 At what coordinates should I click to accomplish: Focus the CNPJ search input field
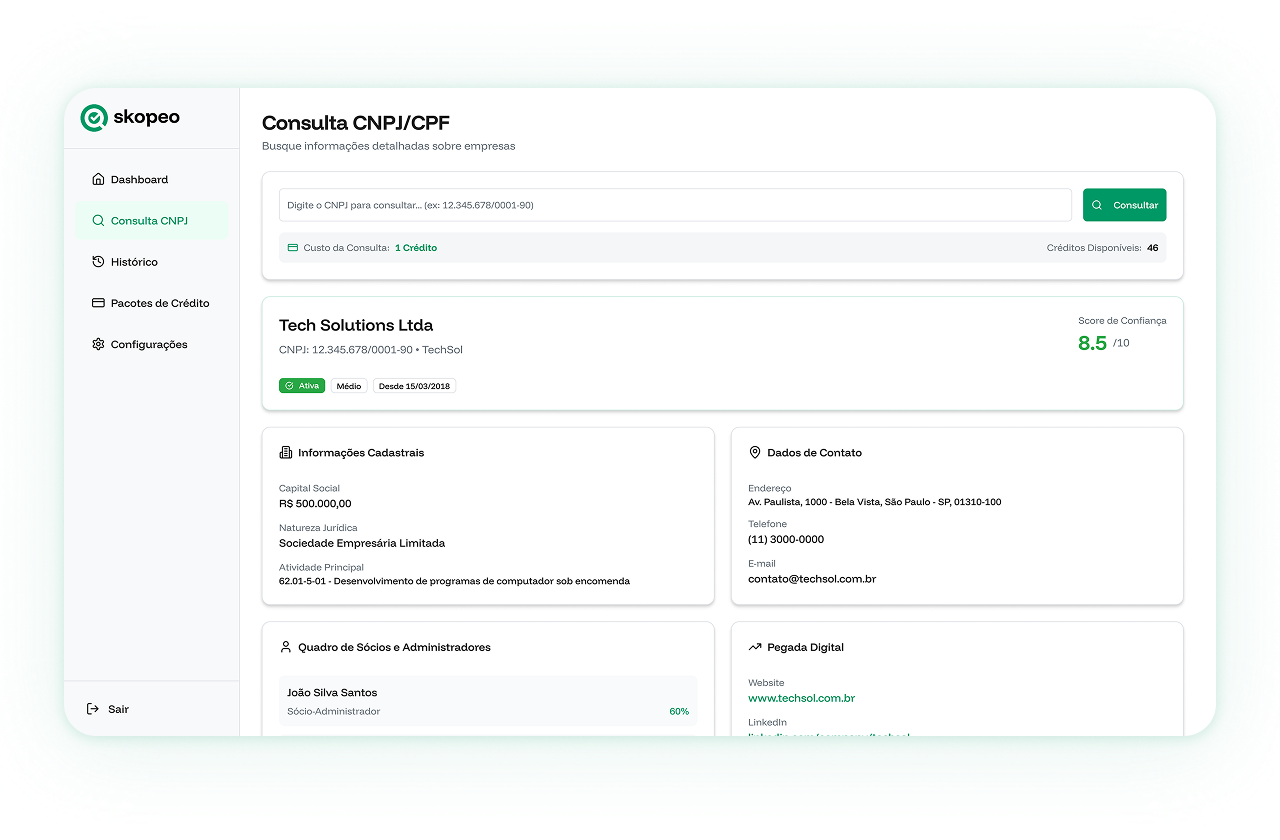click(675, 205)
